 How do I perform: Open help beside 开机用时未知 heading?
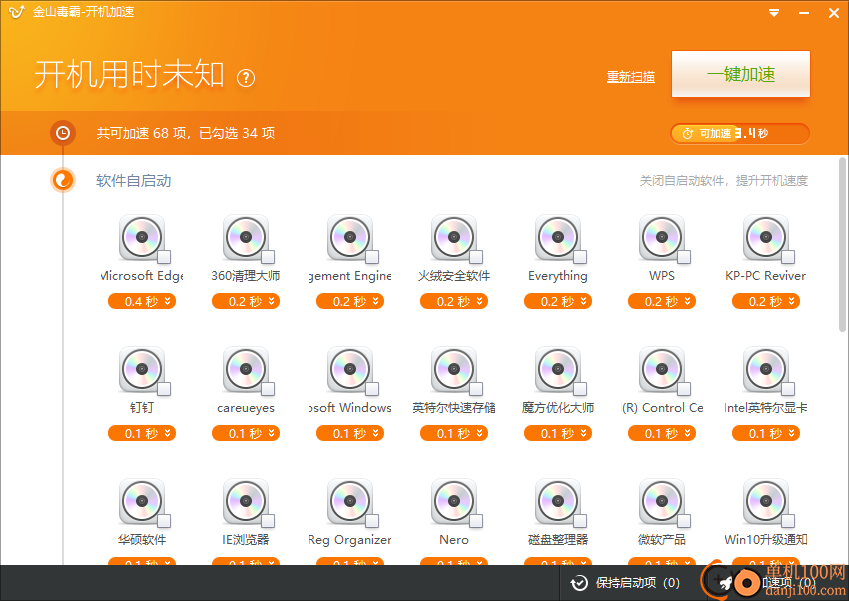(246, 78)
